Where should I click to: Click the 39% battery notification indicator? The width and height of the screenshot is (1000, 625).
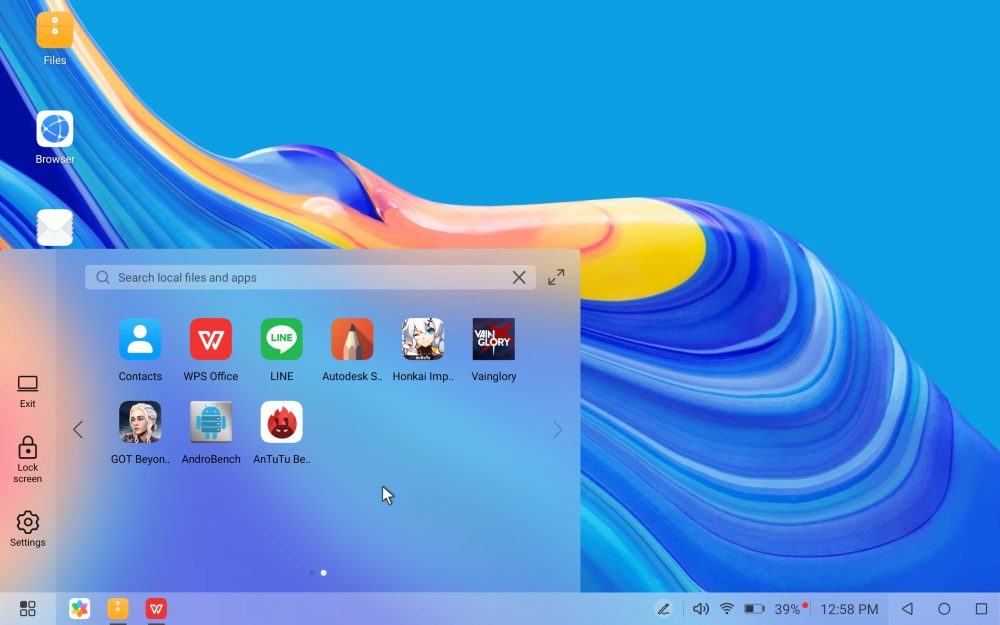pyautogui.click(x=791, y=609)
